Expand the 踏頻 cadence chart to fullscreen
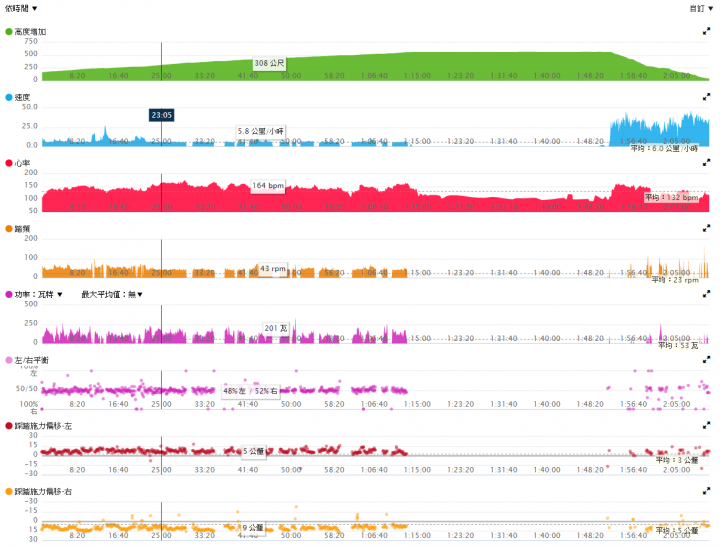The width and height of the screenshot is (720, 547). [x=706, y=228]
